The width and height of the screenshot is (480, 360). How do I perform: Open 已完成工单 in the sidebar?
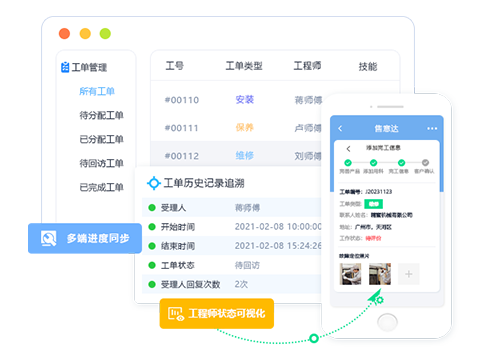click(x=101, y=187)
